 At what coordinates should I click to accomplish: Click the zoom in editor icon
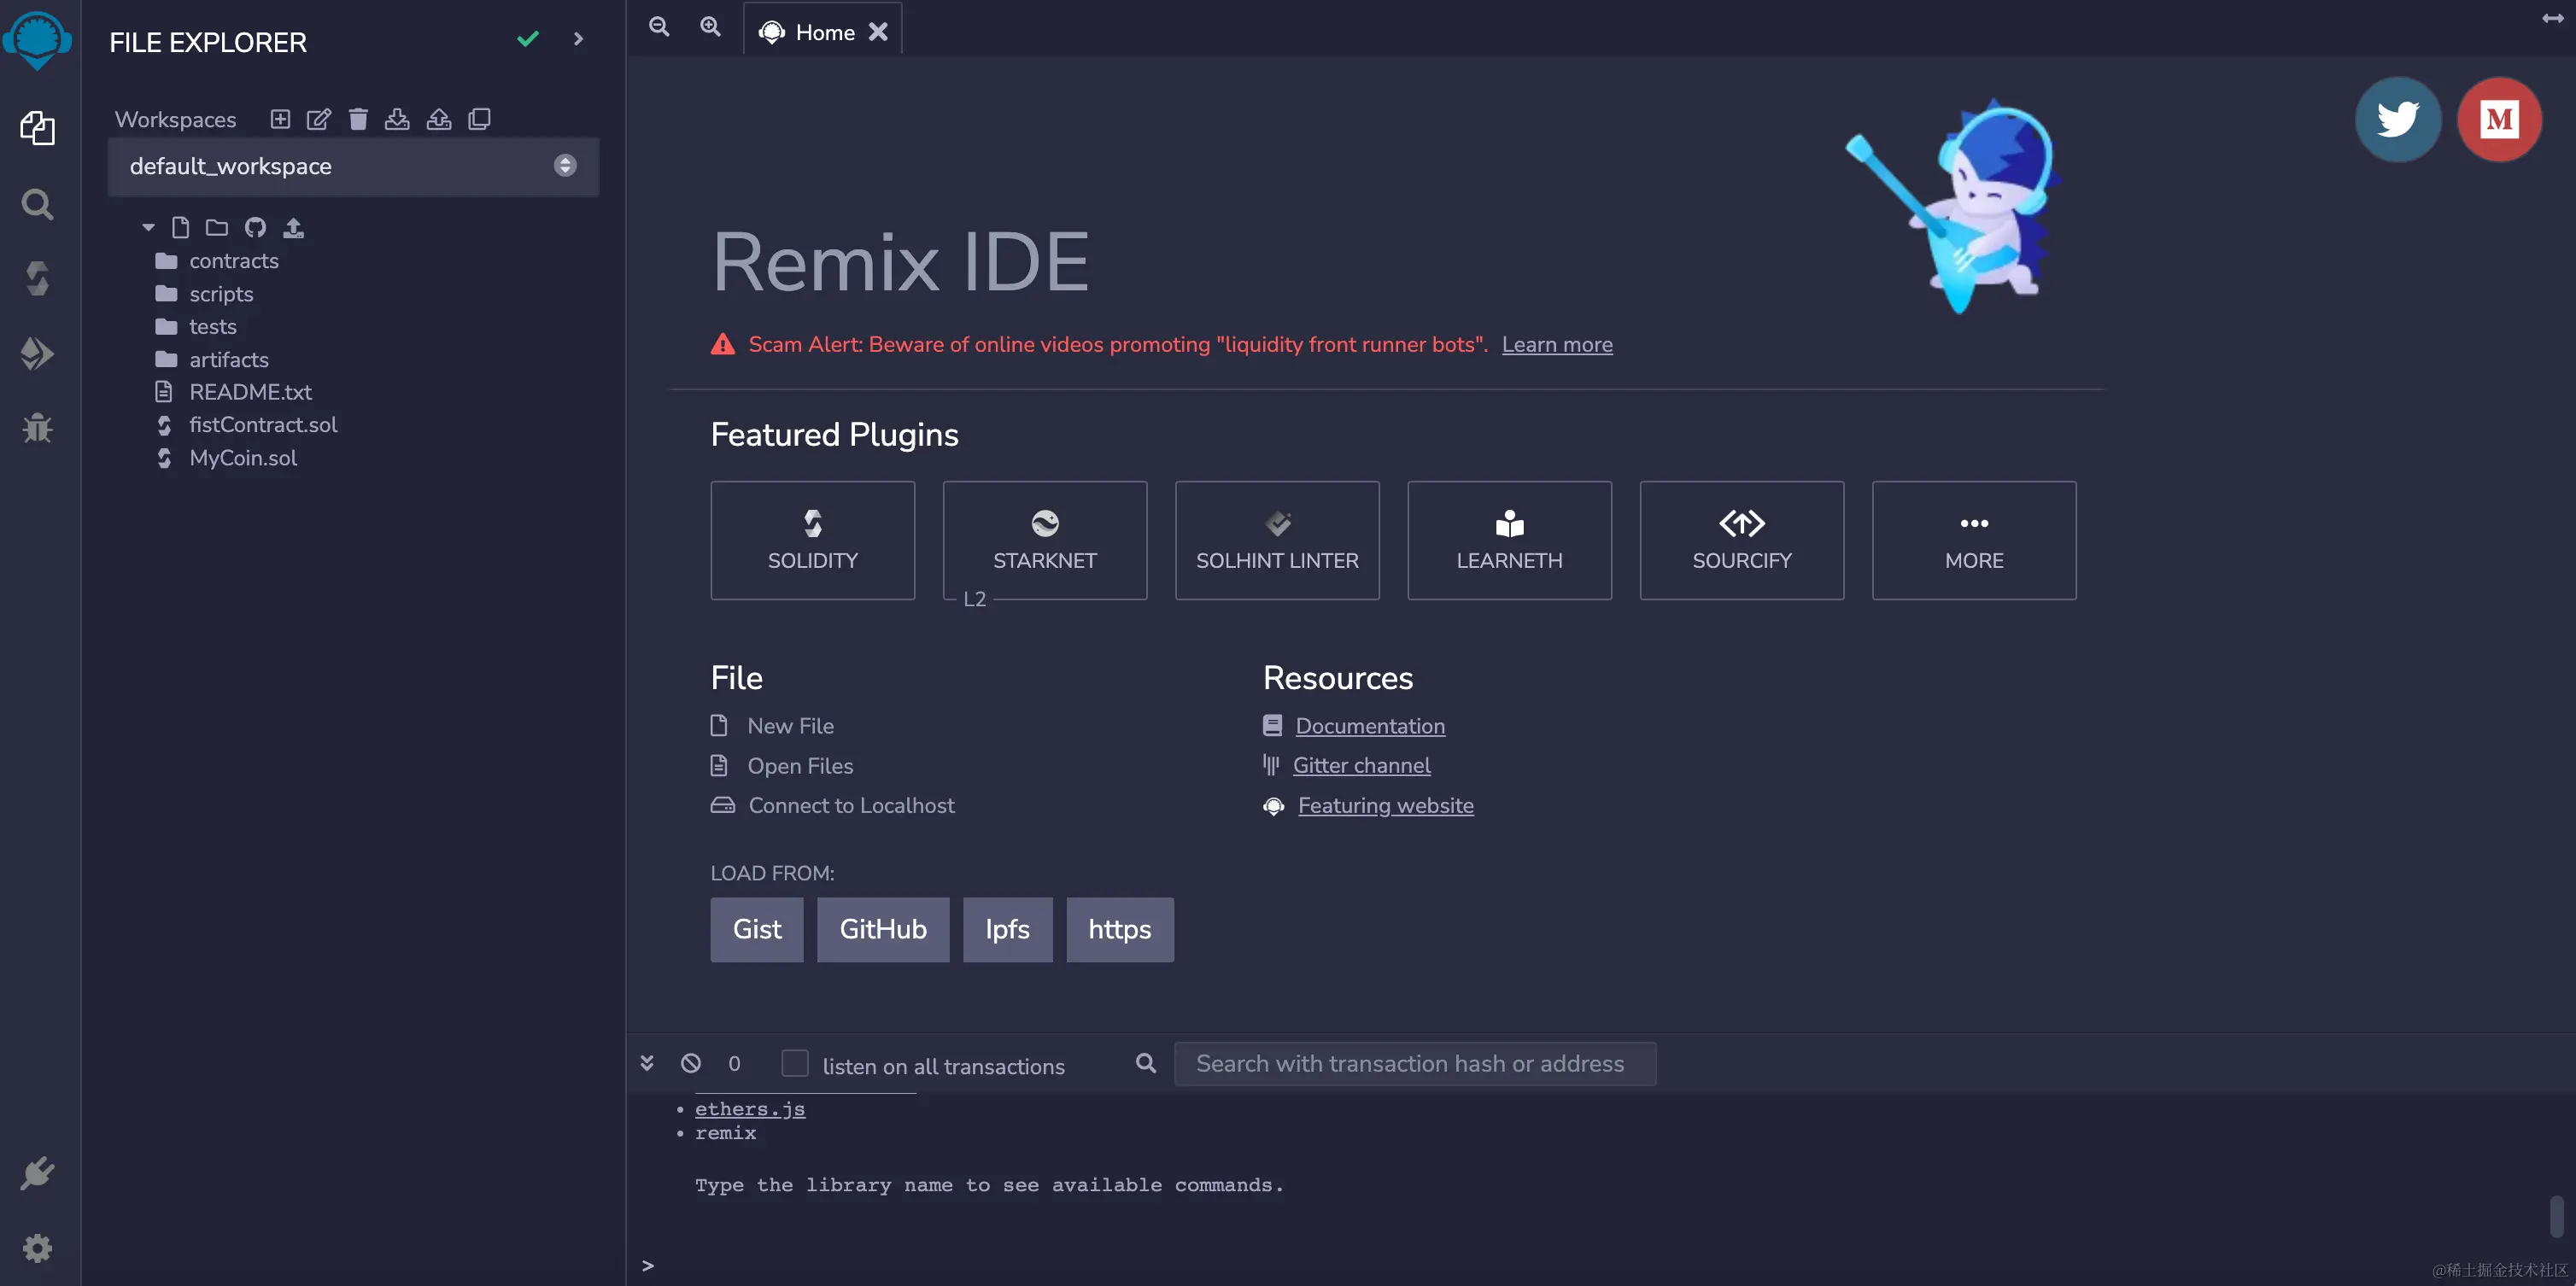click(x=710, y=27)
